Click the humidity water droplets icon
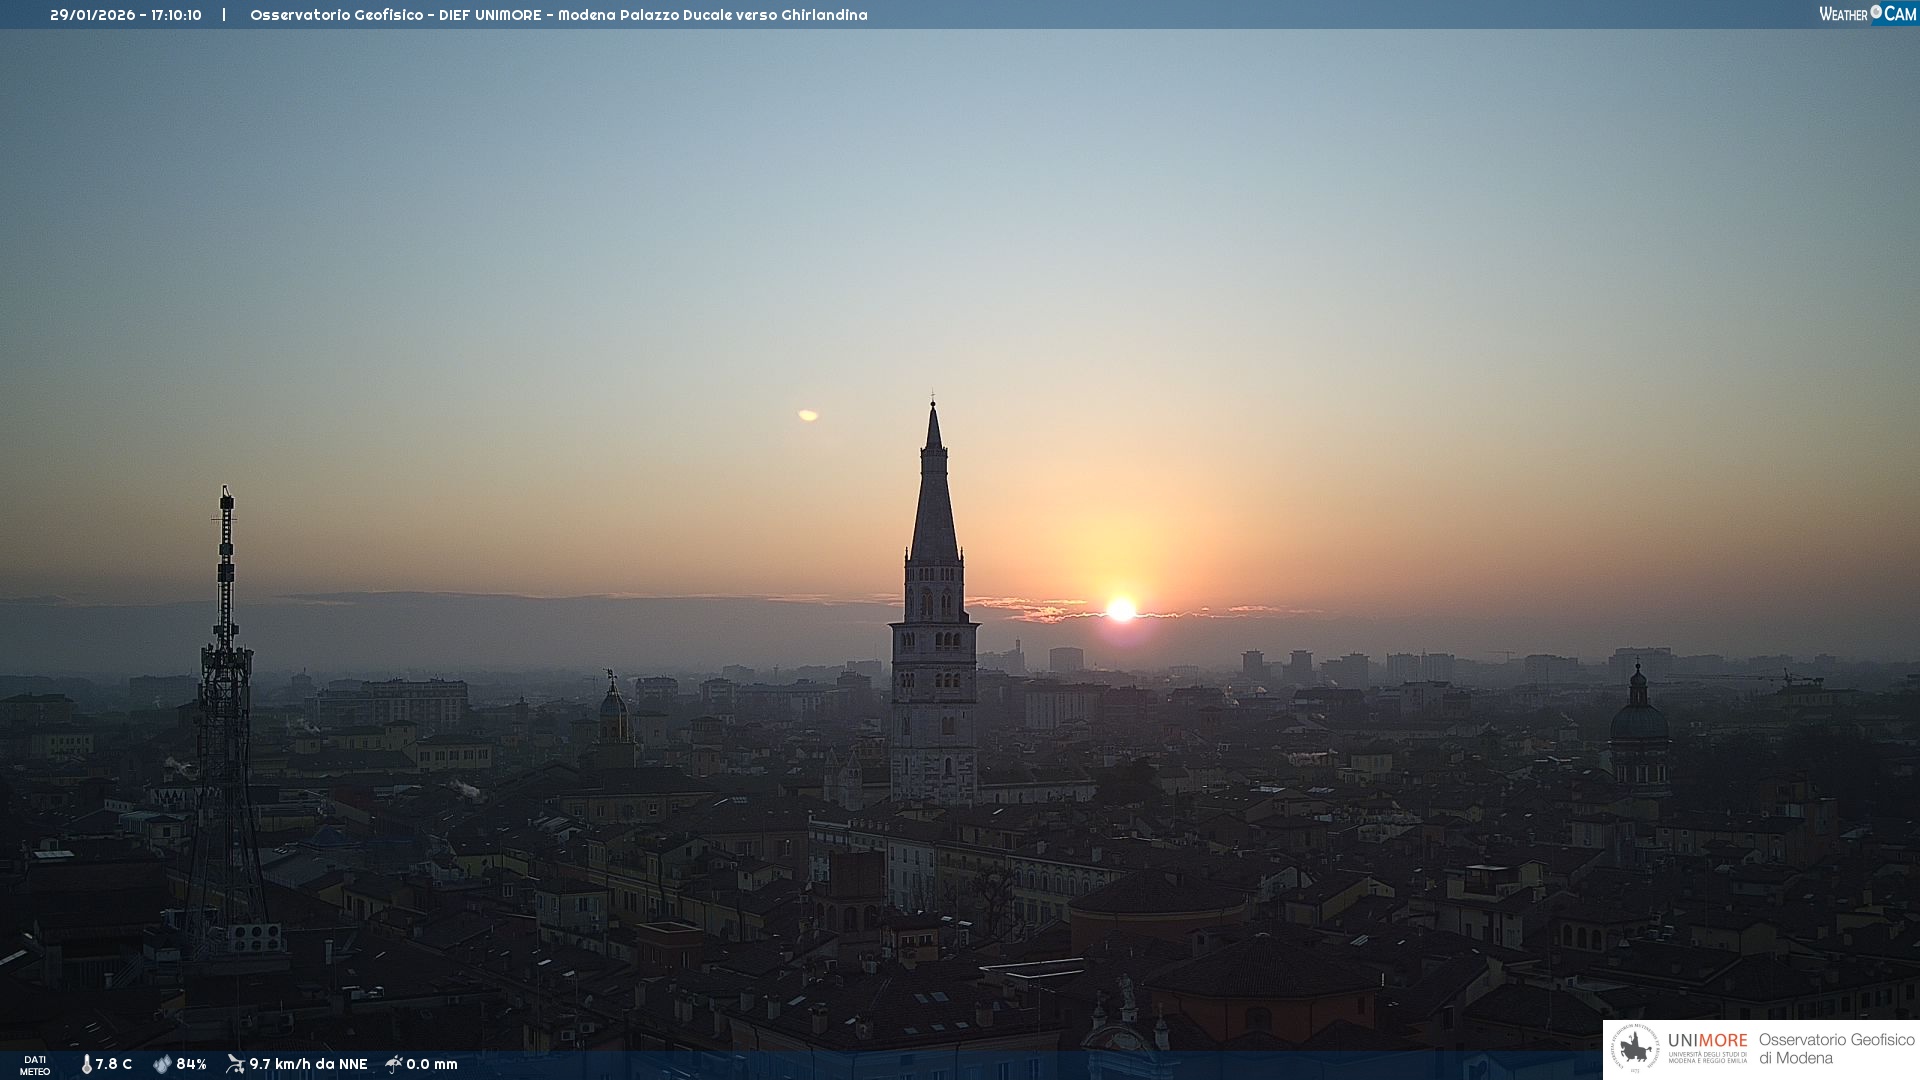1920x1080 pixels. point(162,1064)
